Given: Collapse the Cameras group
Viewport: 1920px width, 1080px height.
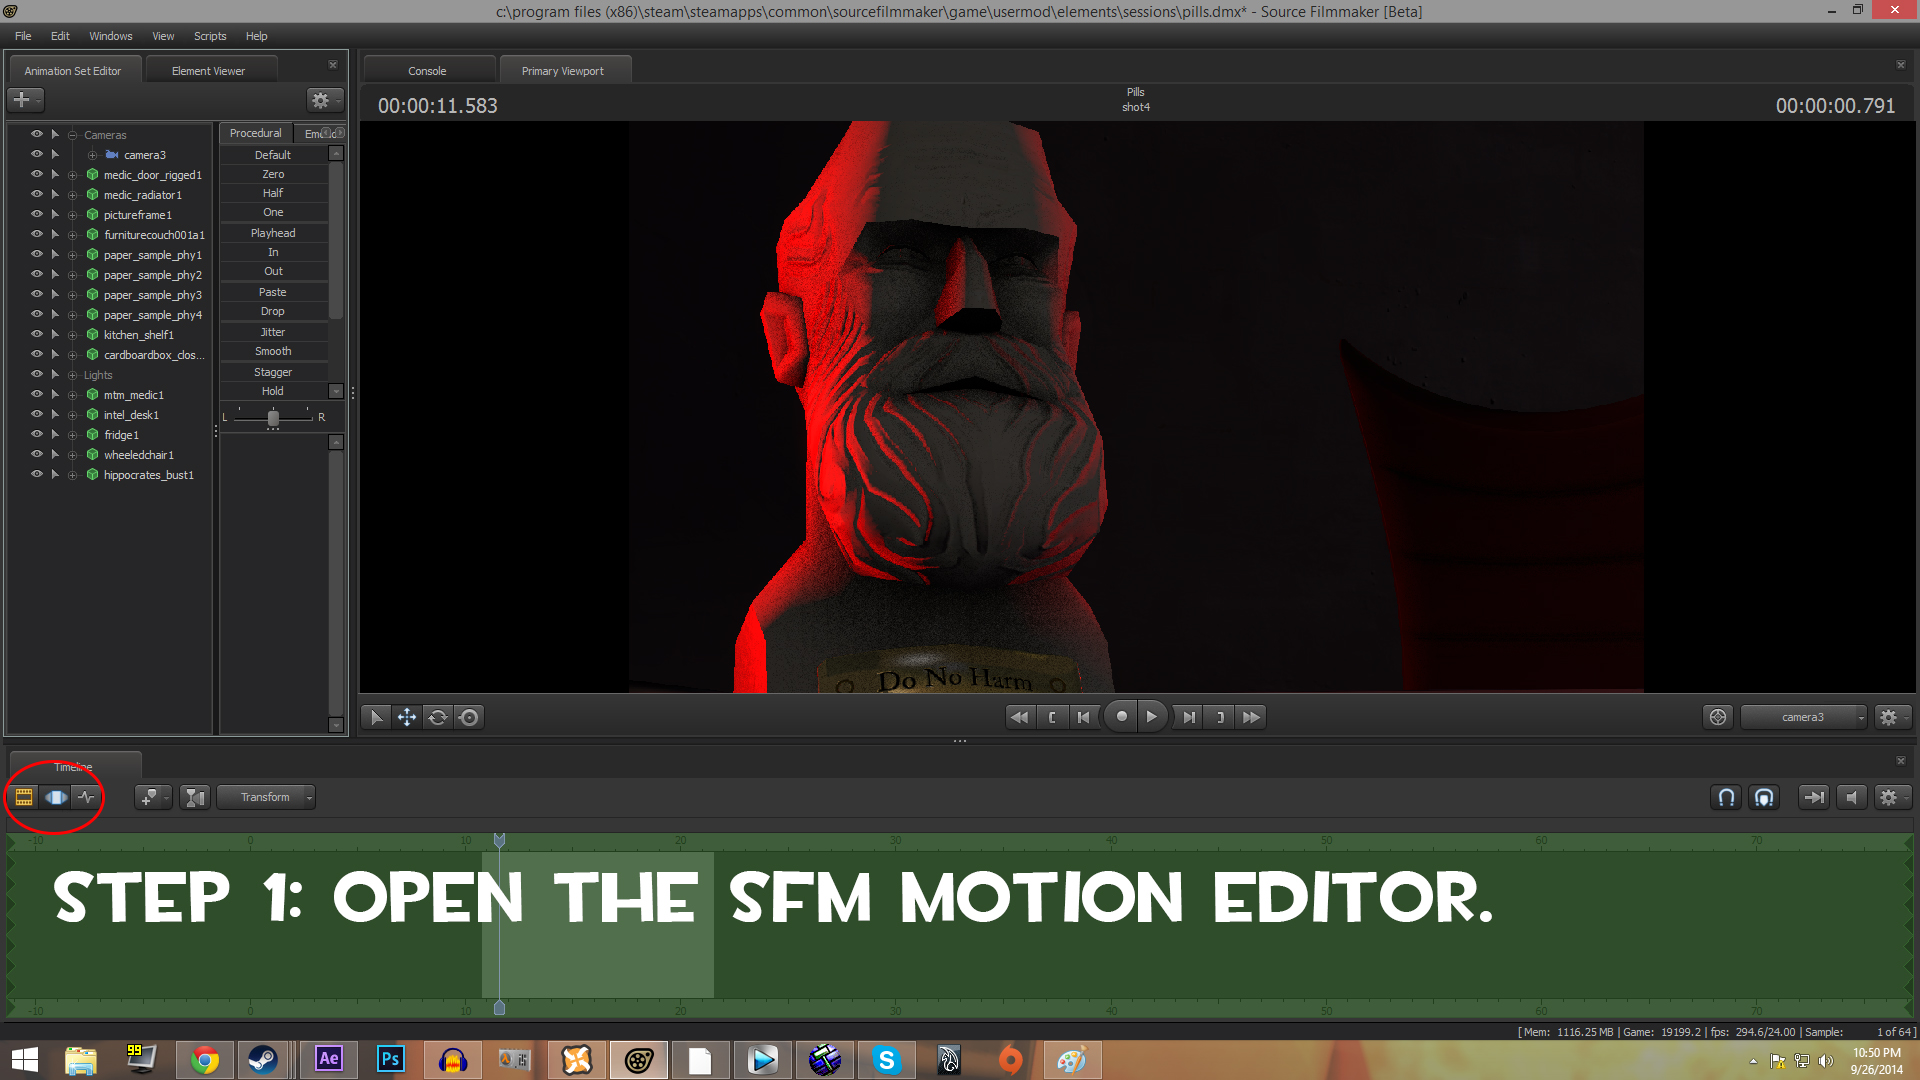Looking at the screenshot, I should coord(72,135).
